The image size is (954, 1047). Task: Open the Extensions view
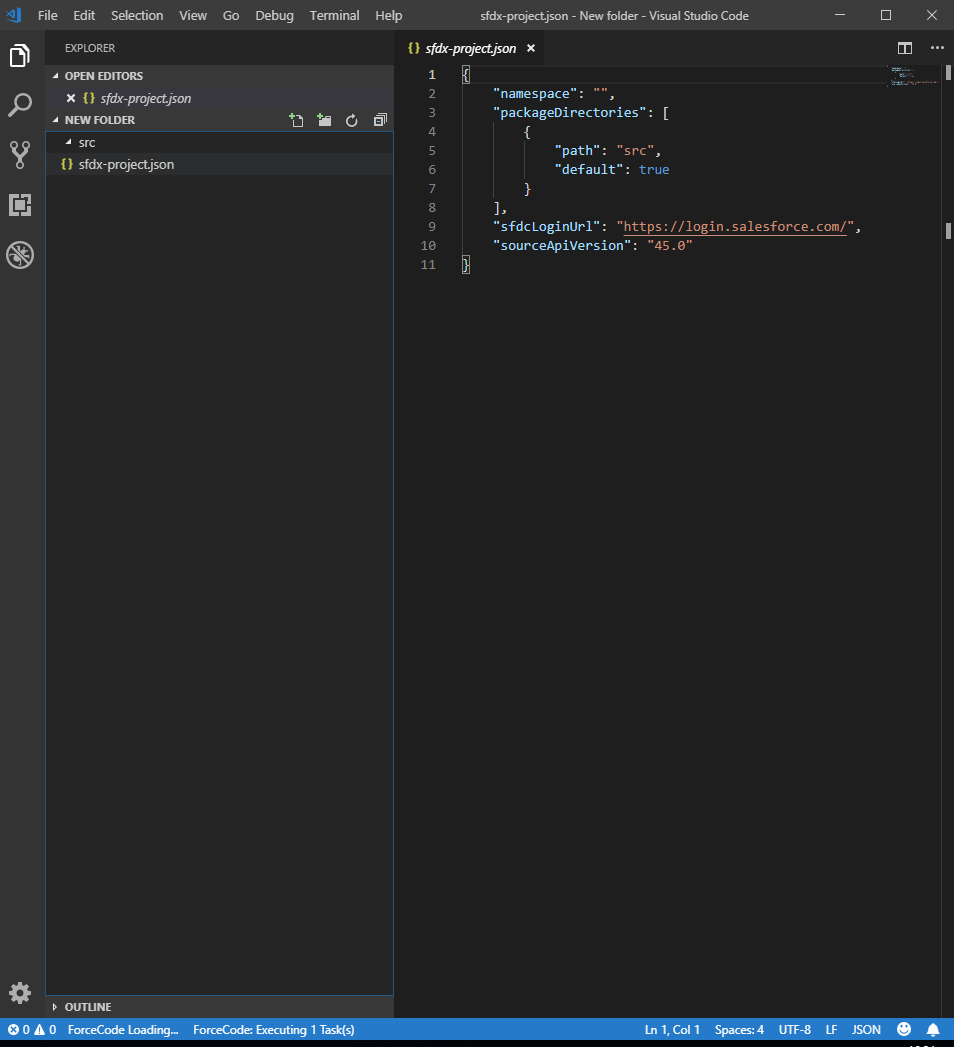click(19, 205)
